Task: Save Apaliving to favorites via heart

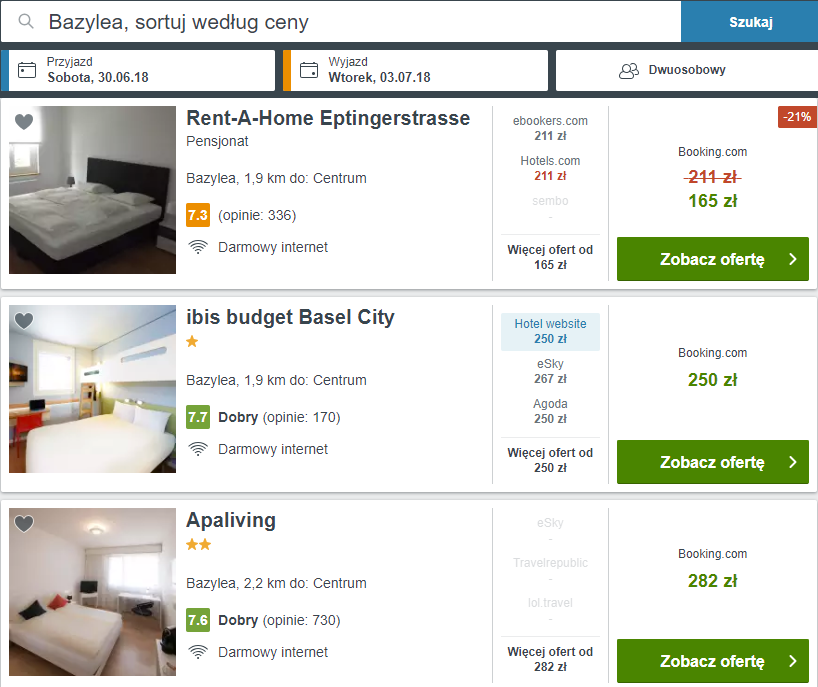Action: (x=24, y=523)
